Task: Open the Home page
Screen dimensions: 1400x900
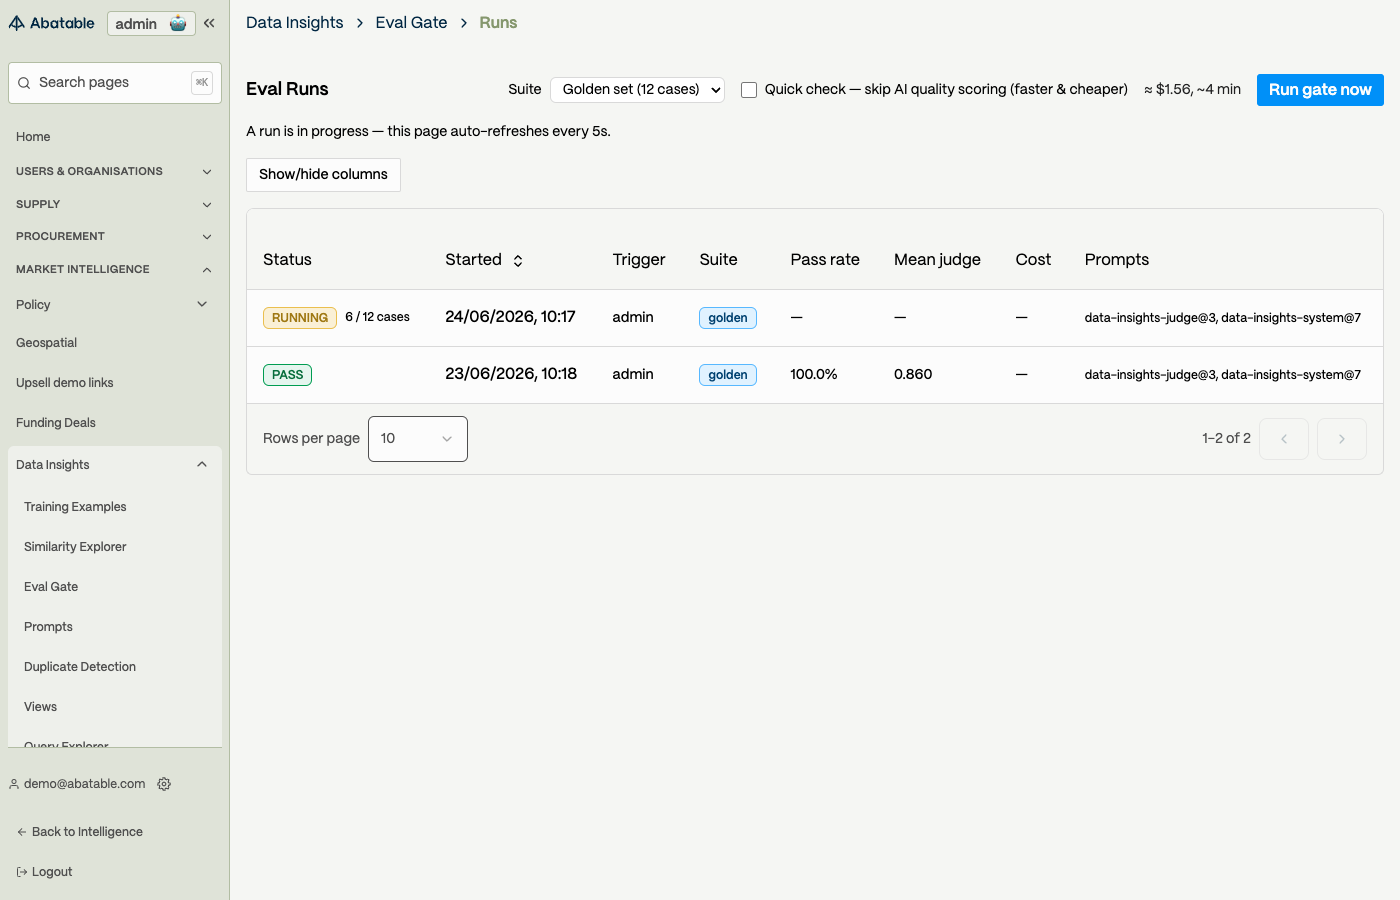Action: pos(33,137)
